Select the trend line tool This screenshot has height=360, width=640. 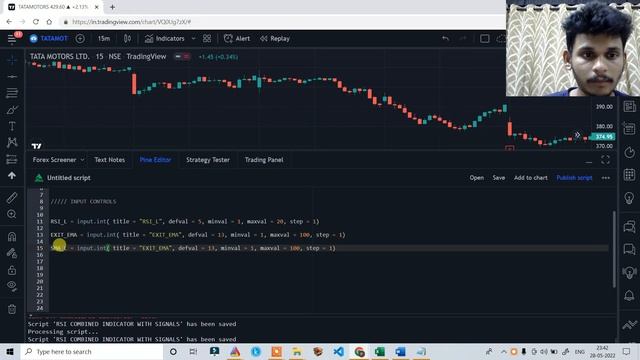[x=12, y=76]
